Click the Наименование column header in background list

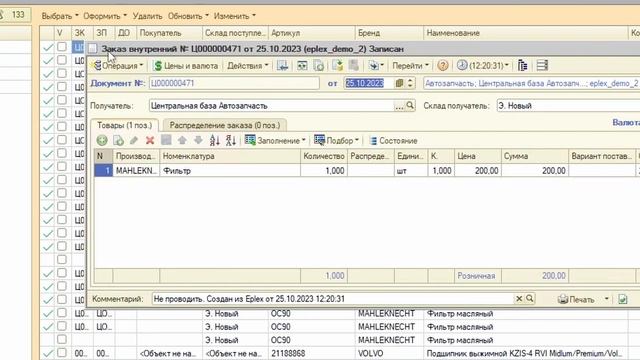(526, 33)
